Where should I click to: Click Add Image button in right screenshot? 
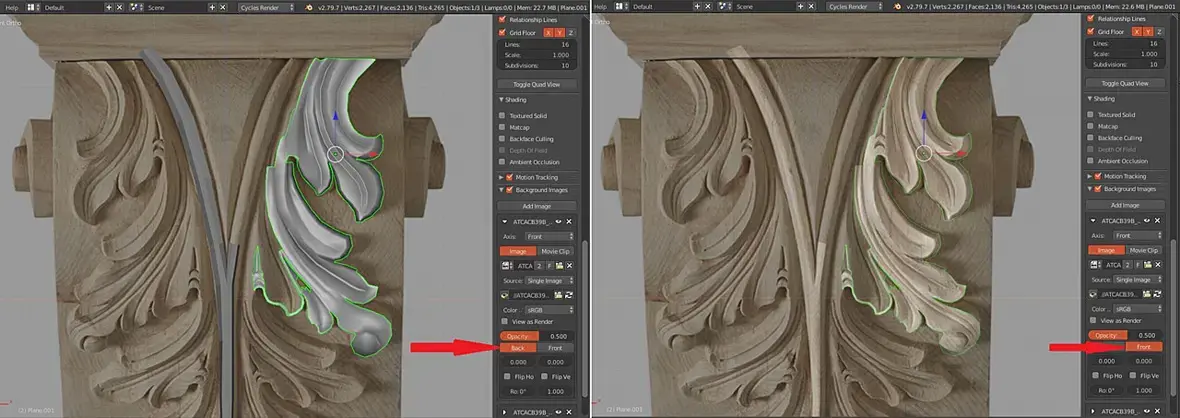[x=1126, y=205]
